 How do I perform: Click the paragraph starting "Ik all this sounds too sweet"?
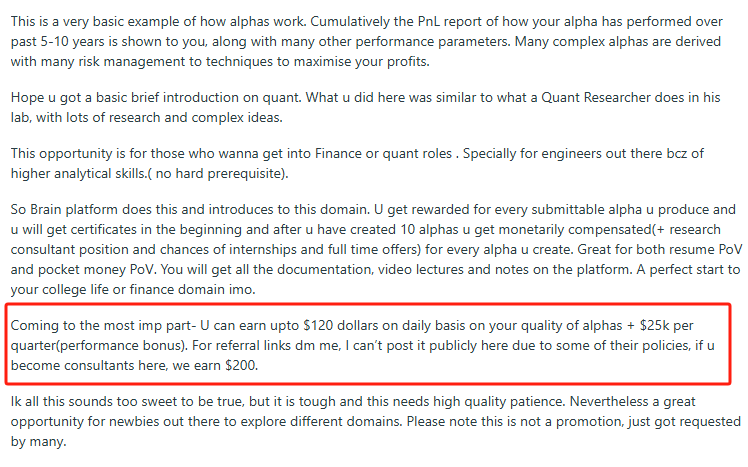(375, 421)
